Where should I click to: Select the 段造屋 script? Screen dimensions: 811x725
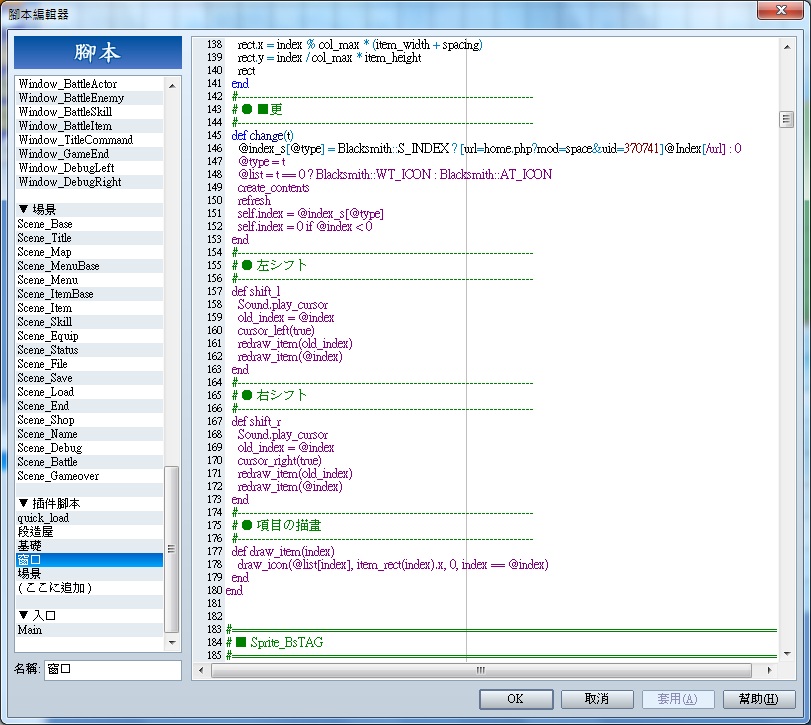pos(89,532)
